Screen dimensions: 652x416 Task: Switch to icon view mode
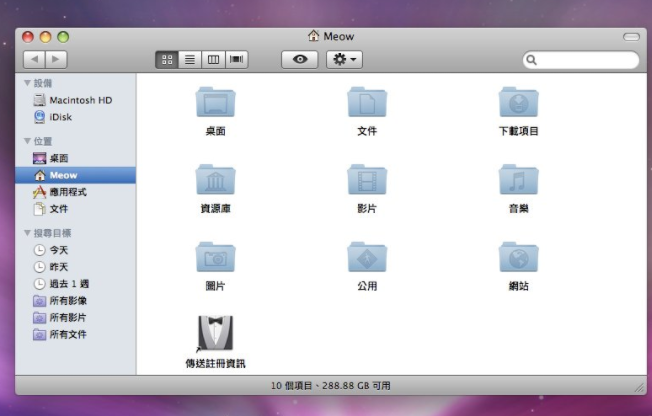click(x=167, y=60)
